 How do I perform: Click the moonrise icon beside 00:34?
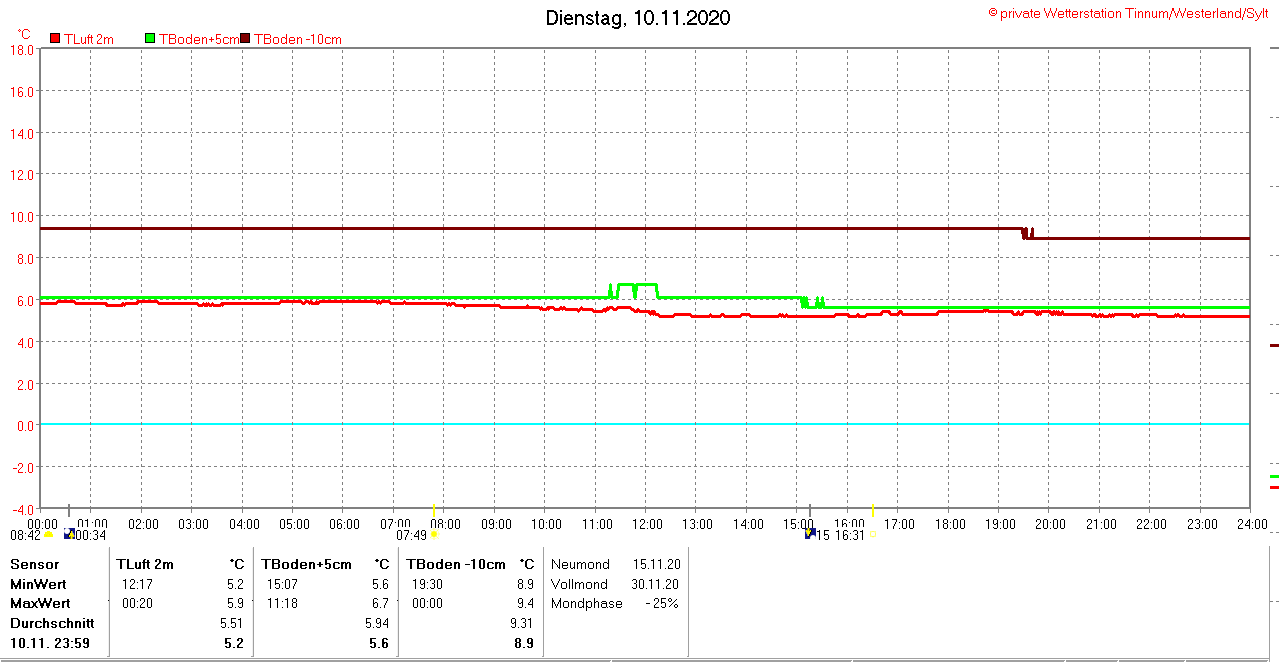click(x=68, y=535)
